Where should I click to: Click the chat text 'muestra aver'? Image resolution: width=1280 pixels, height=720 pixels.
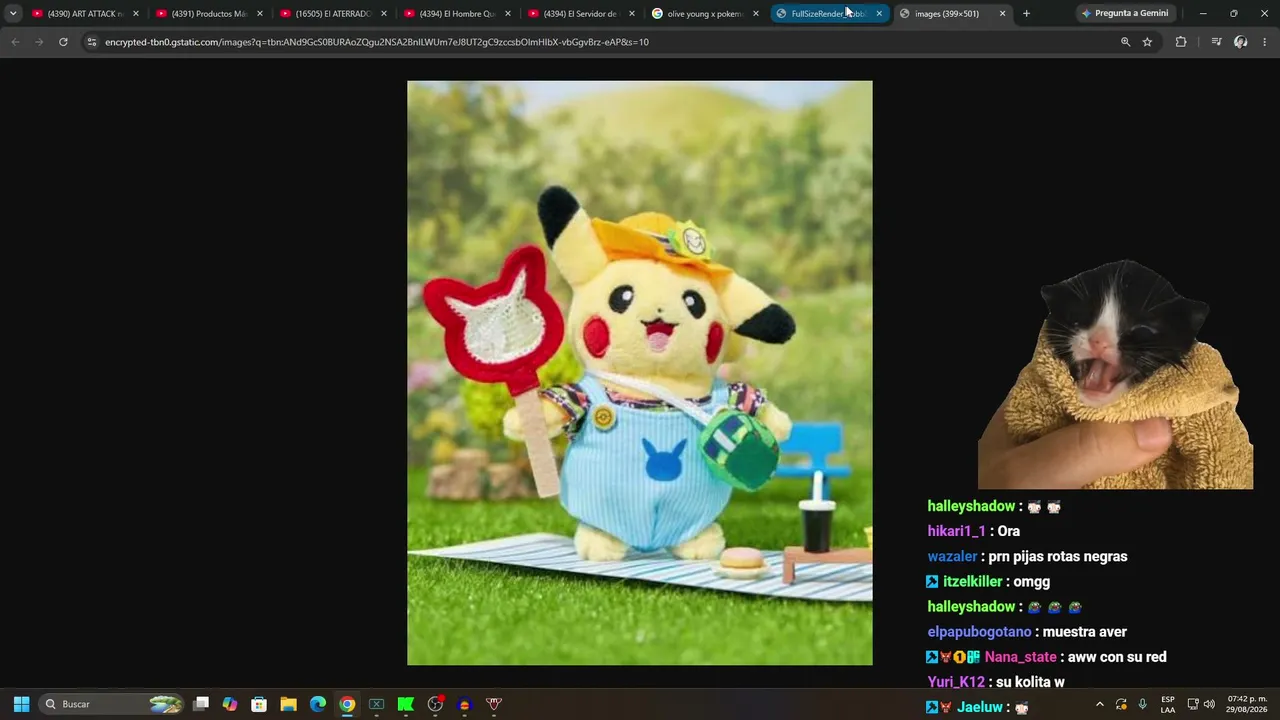click(1085, 632)
